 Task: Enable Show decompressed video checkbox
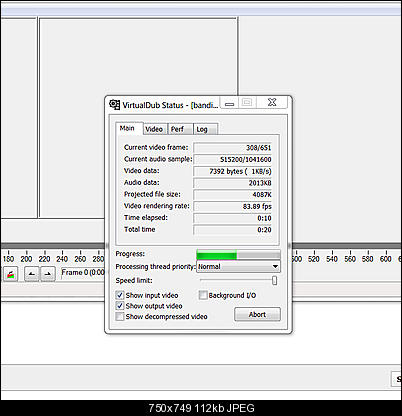120,316
